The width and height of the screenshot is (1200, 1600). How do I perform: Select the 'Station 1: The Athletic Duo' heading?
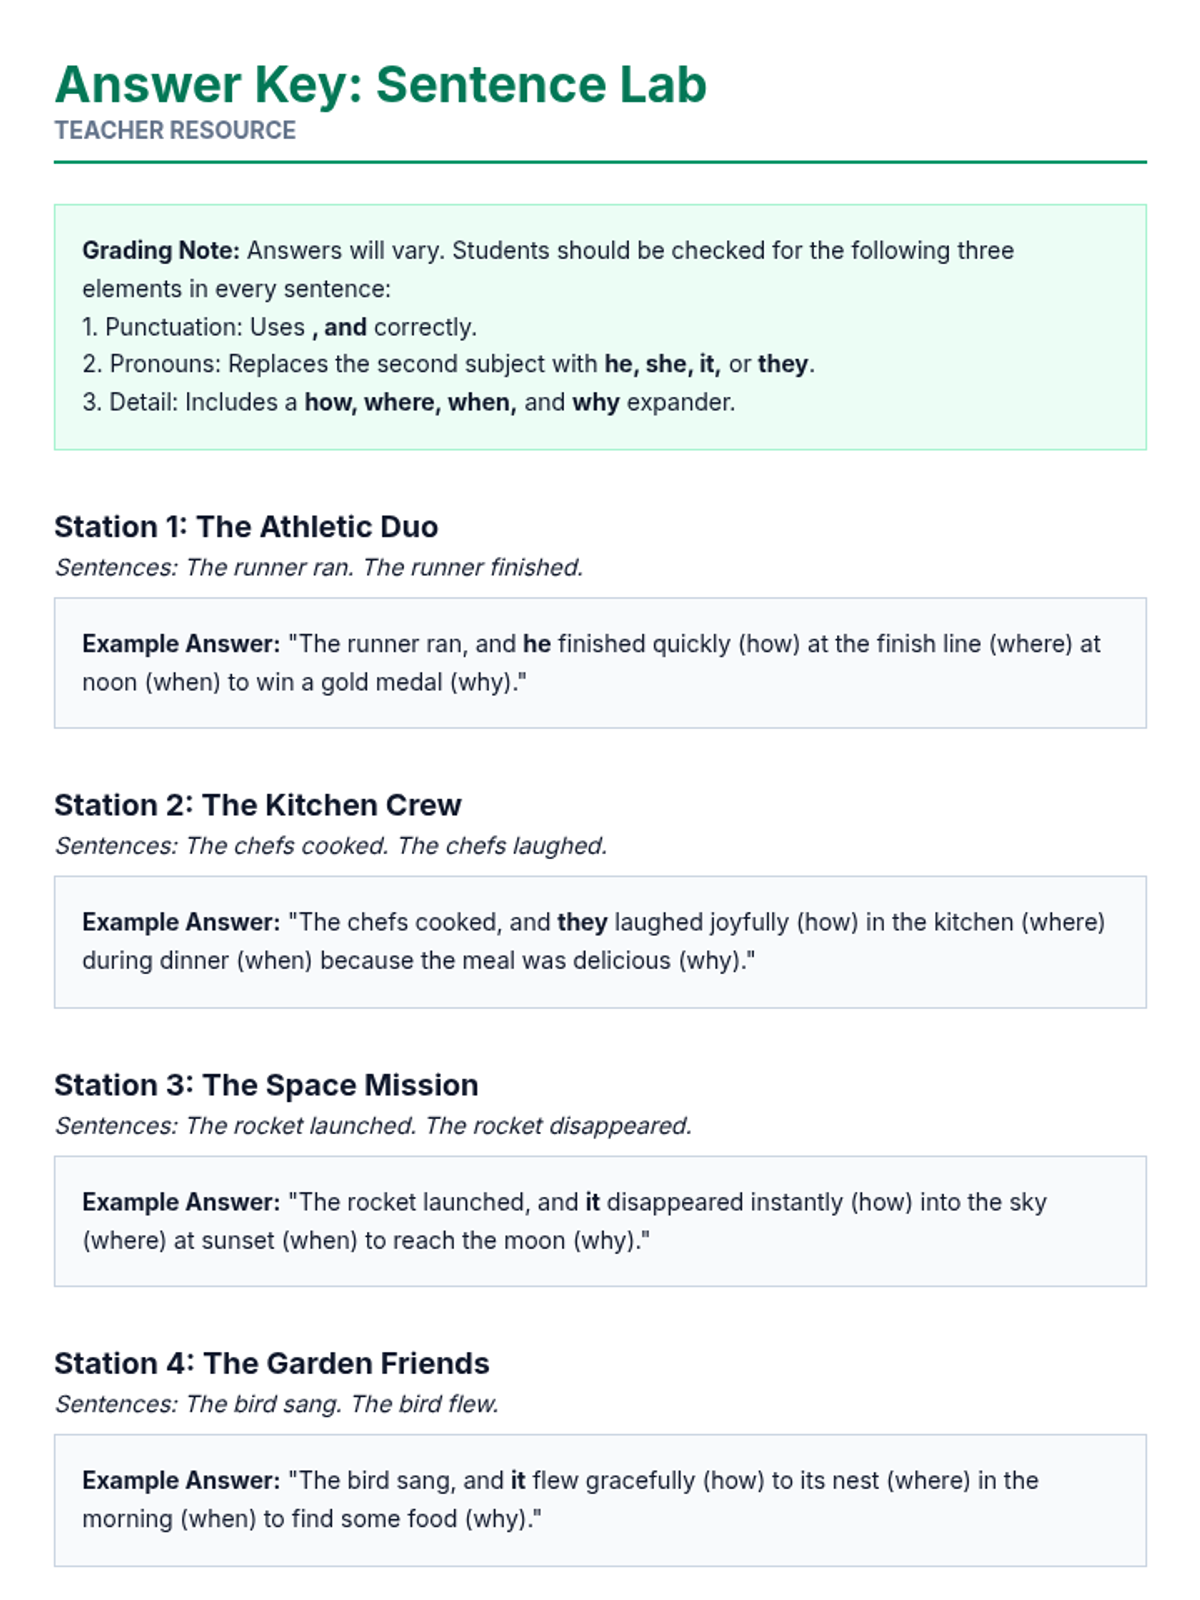tap(246, 527)
